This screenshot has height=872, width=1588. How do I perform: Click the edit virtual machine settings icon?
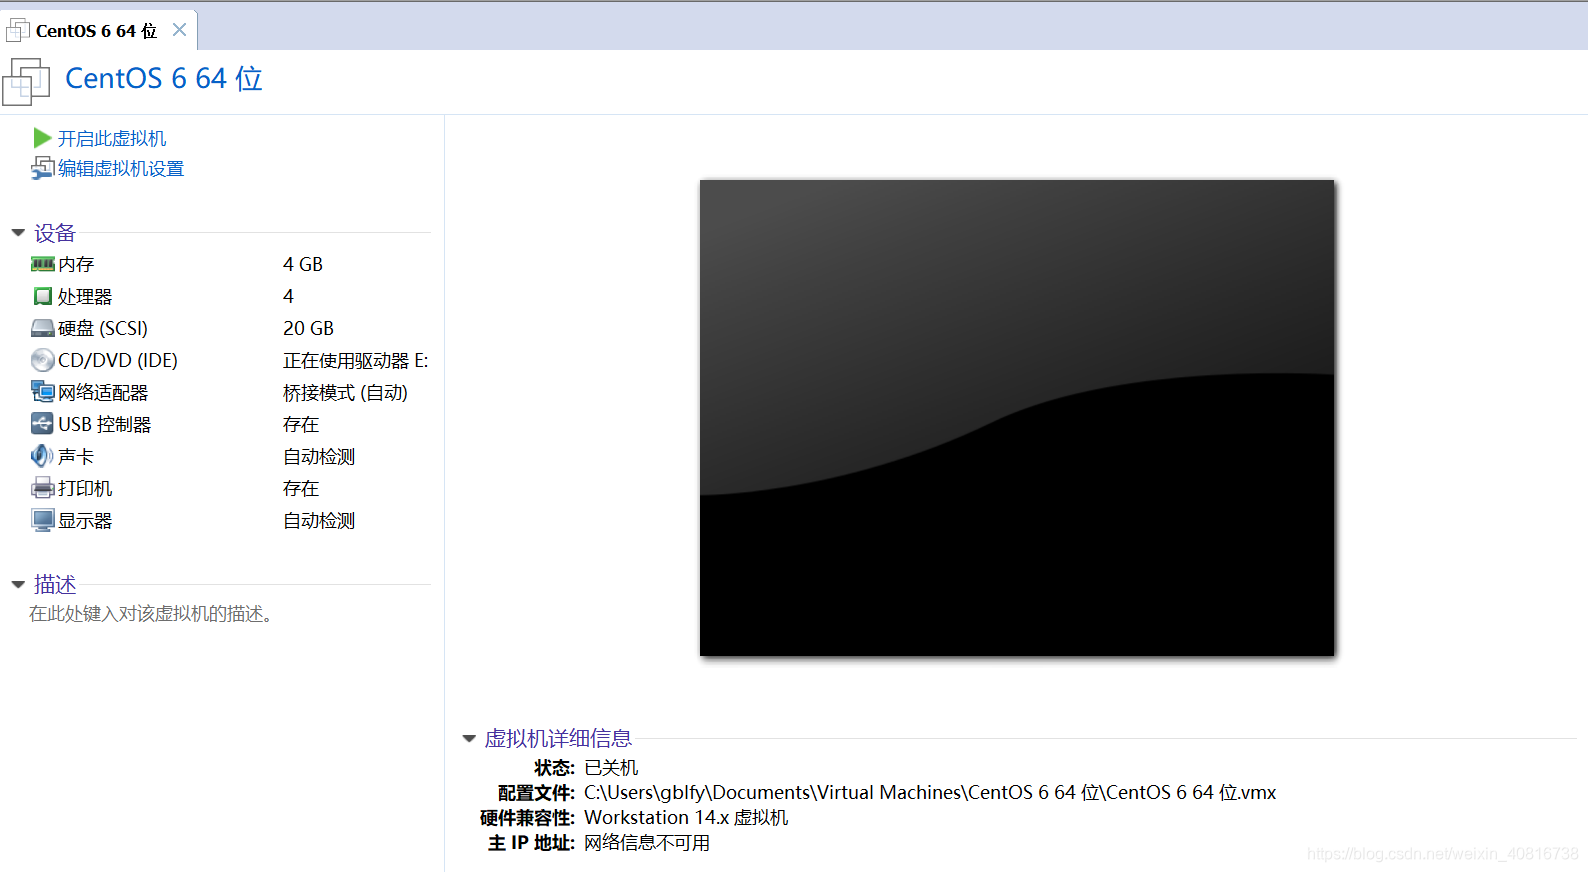pyautogui.click(x=42, y=169)
